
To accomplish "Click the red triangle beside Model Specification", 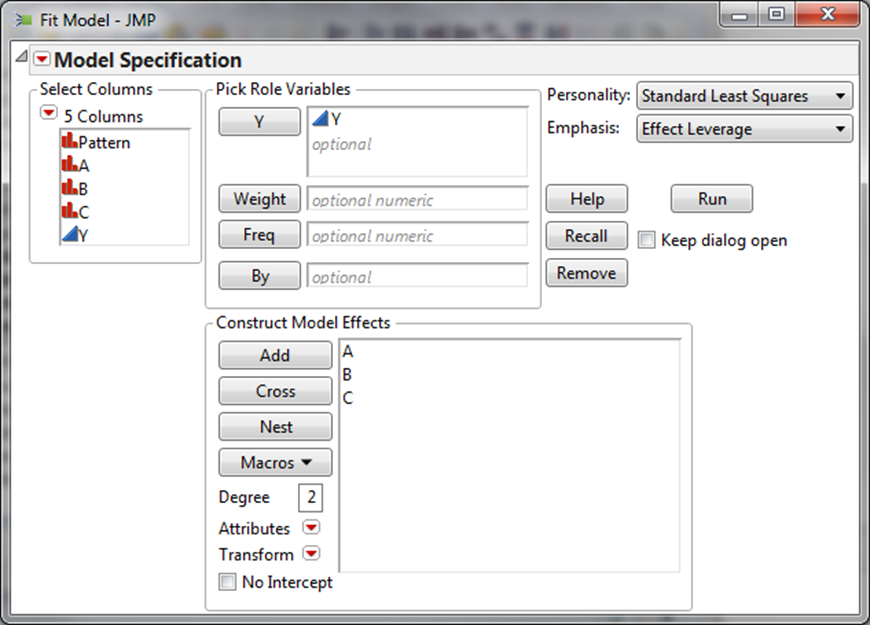I will pyautogui.click(x=41, y=60).
